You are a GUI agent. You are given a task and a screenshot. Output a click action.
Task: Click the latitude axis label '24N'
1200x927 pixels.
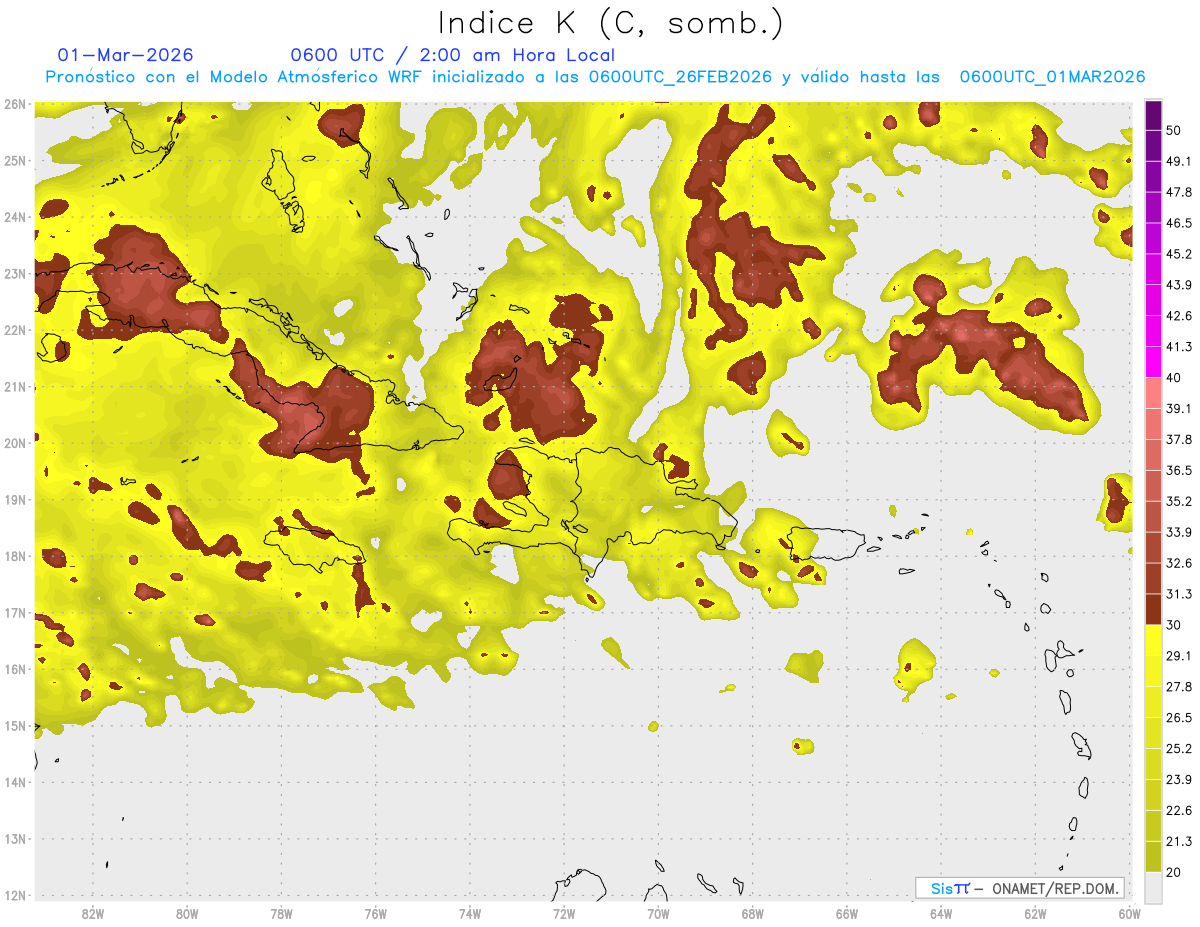[x=15, y=216]
